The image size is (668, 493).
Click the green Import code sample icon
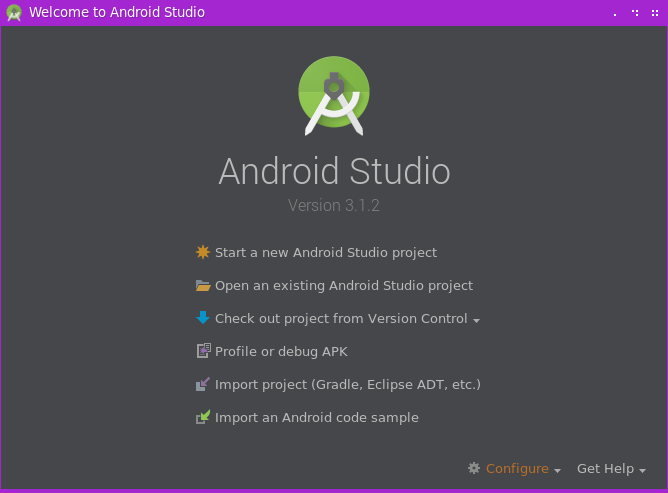coord(203,417)
